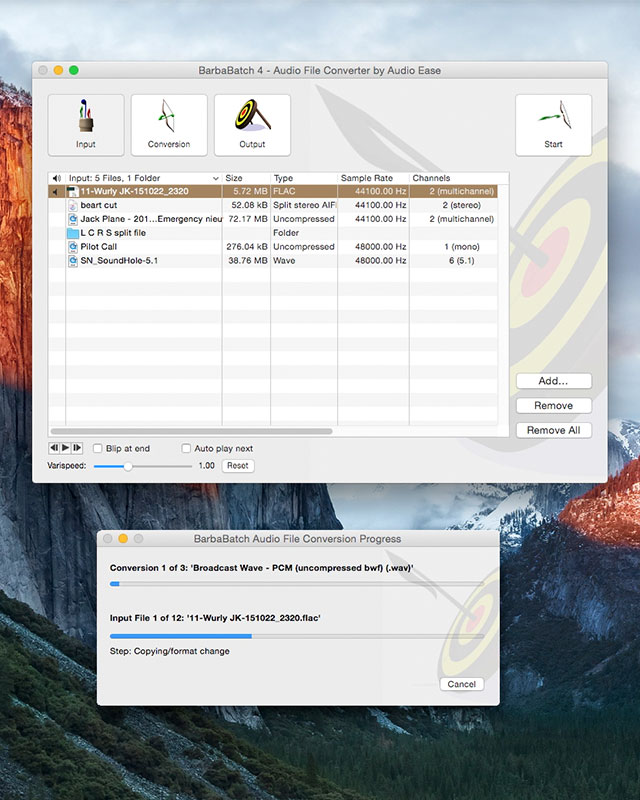Click the Split stereo AIF type cell
The width and height of the screenshot is (640, 800).
[304, 205]
